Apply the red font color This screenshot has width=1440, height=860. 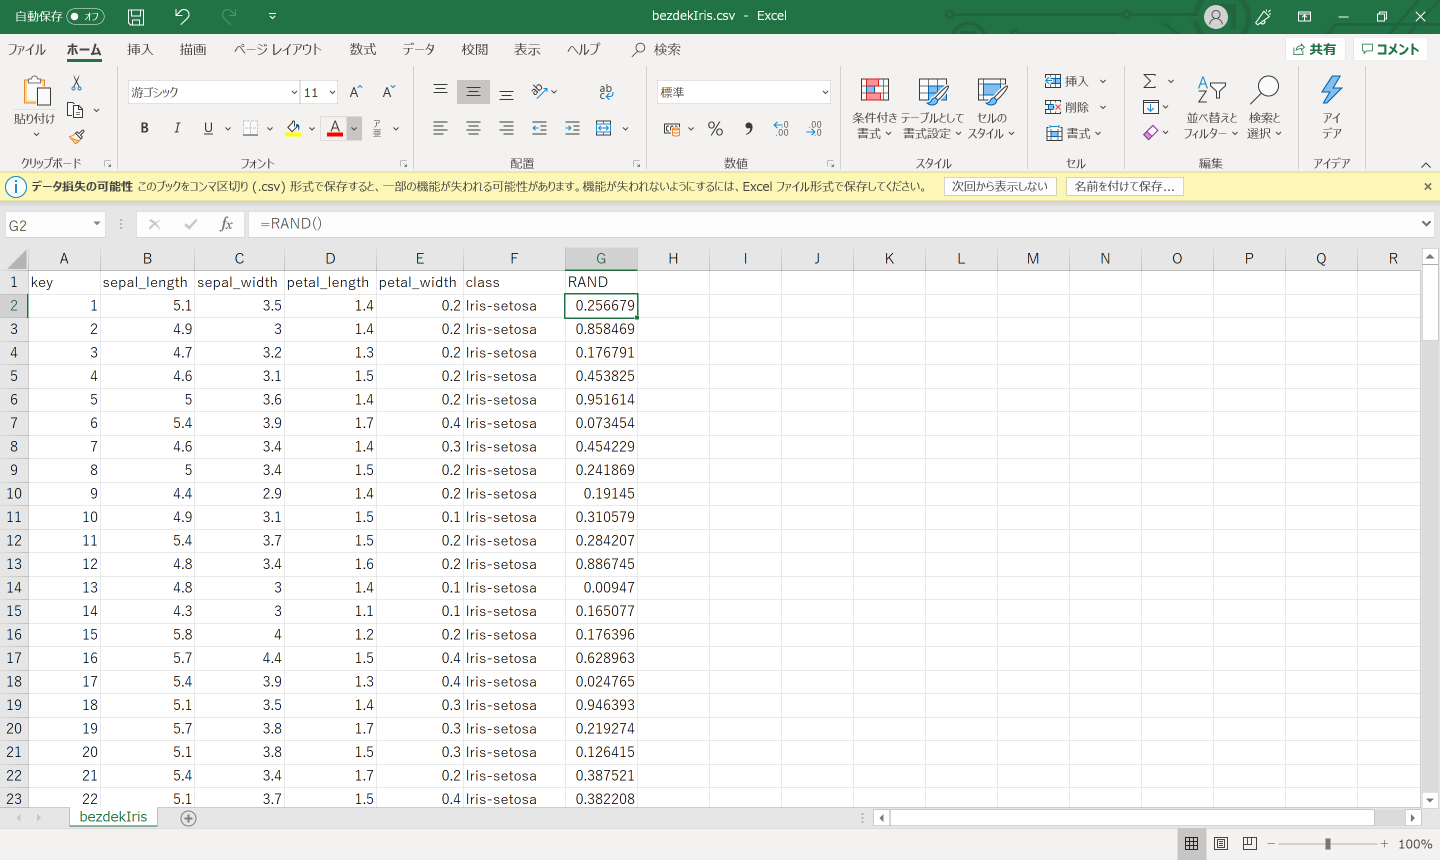click(x=335, y=128)
